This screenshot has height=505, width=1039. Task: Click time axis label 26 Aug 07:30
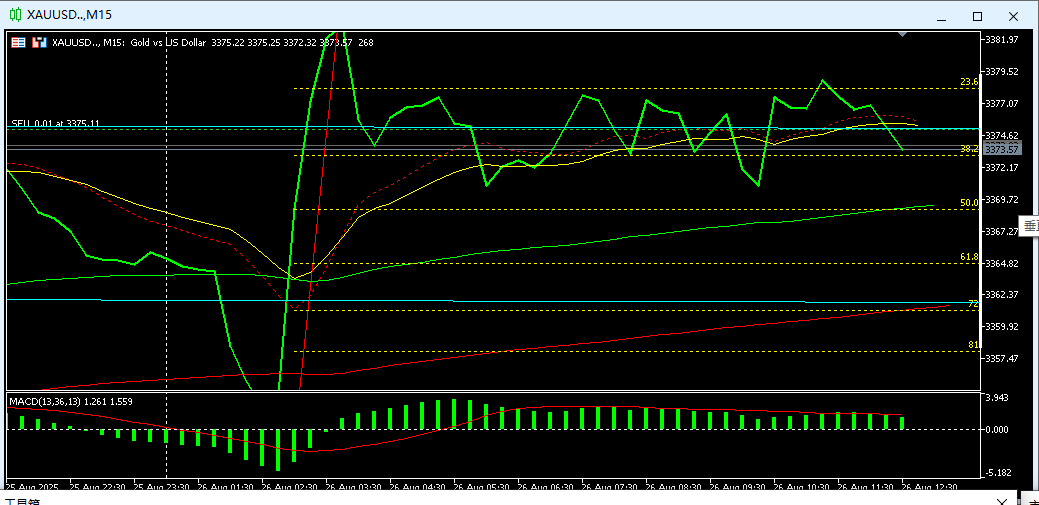pos(610,487)
